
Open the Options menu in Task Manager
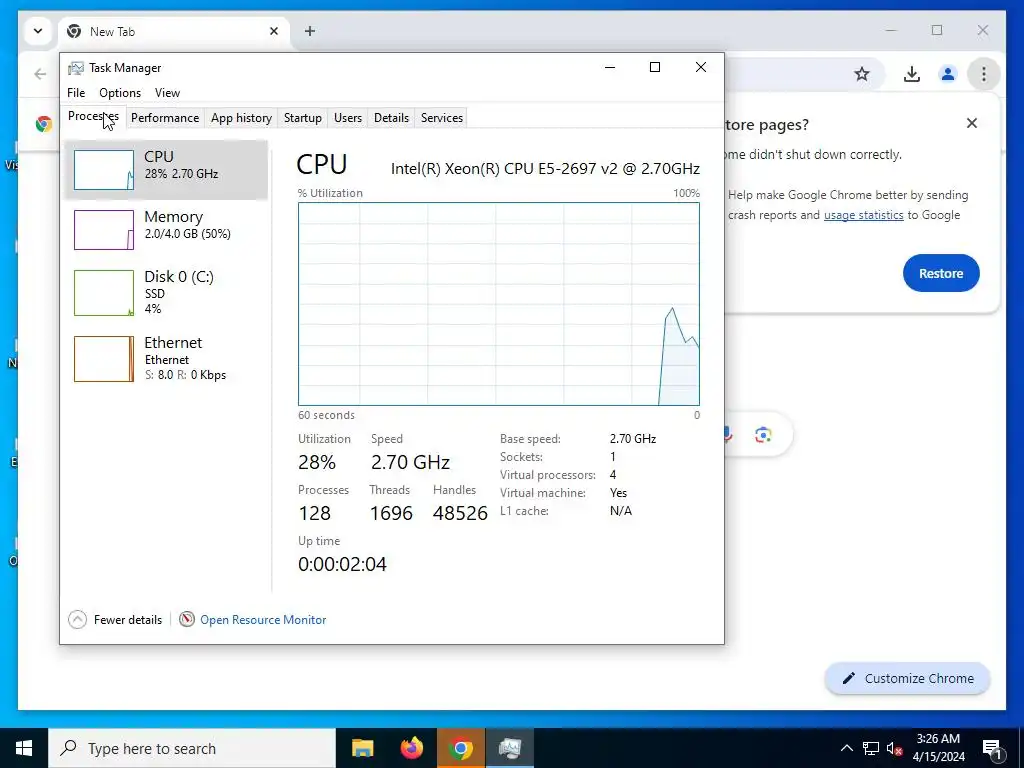point(120,93)
